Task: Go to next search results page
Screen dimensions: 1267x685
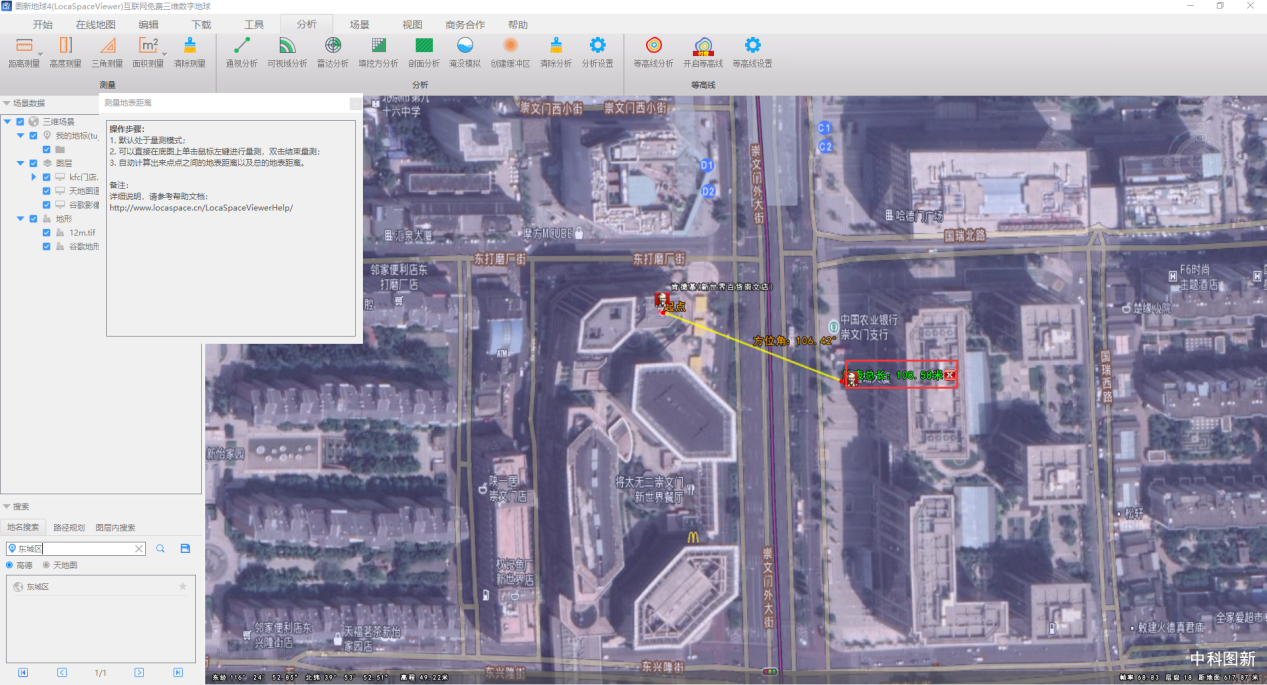Action: coord(139,673)
